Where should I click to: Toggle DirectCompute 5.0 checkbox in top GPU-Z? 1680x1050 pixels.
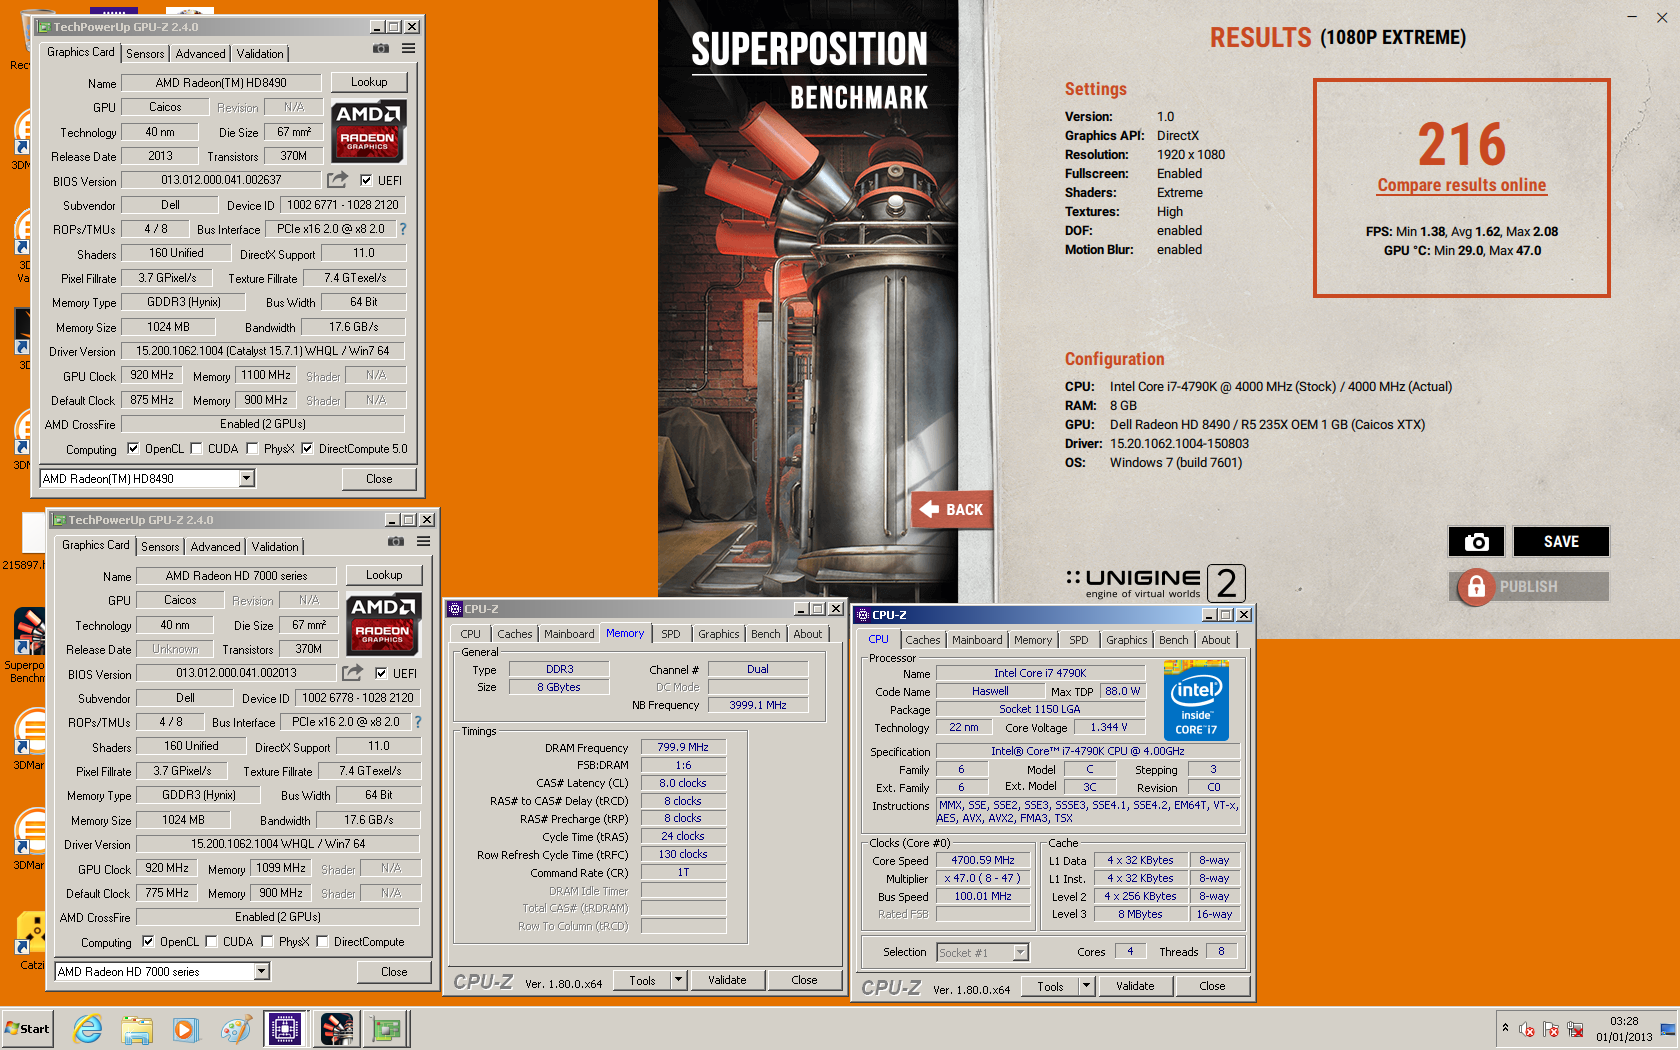click(x=307, y=448)
